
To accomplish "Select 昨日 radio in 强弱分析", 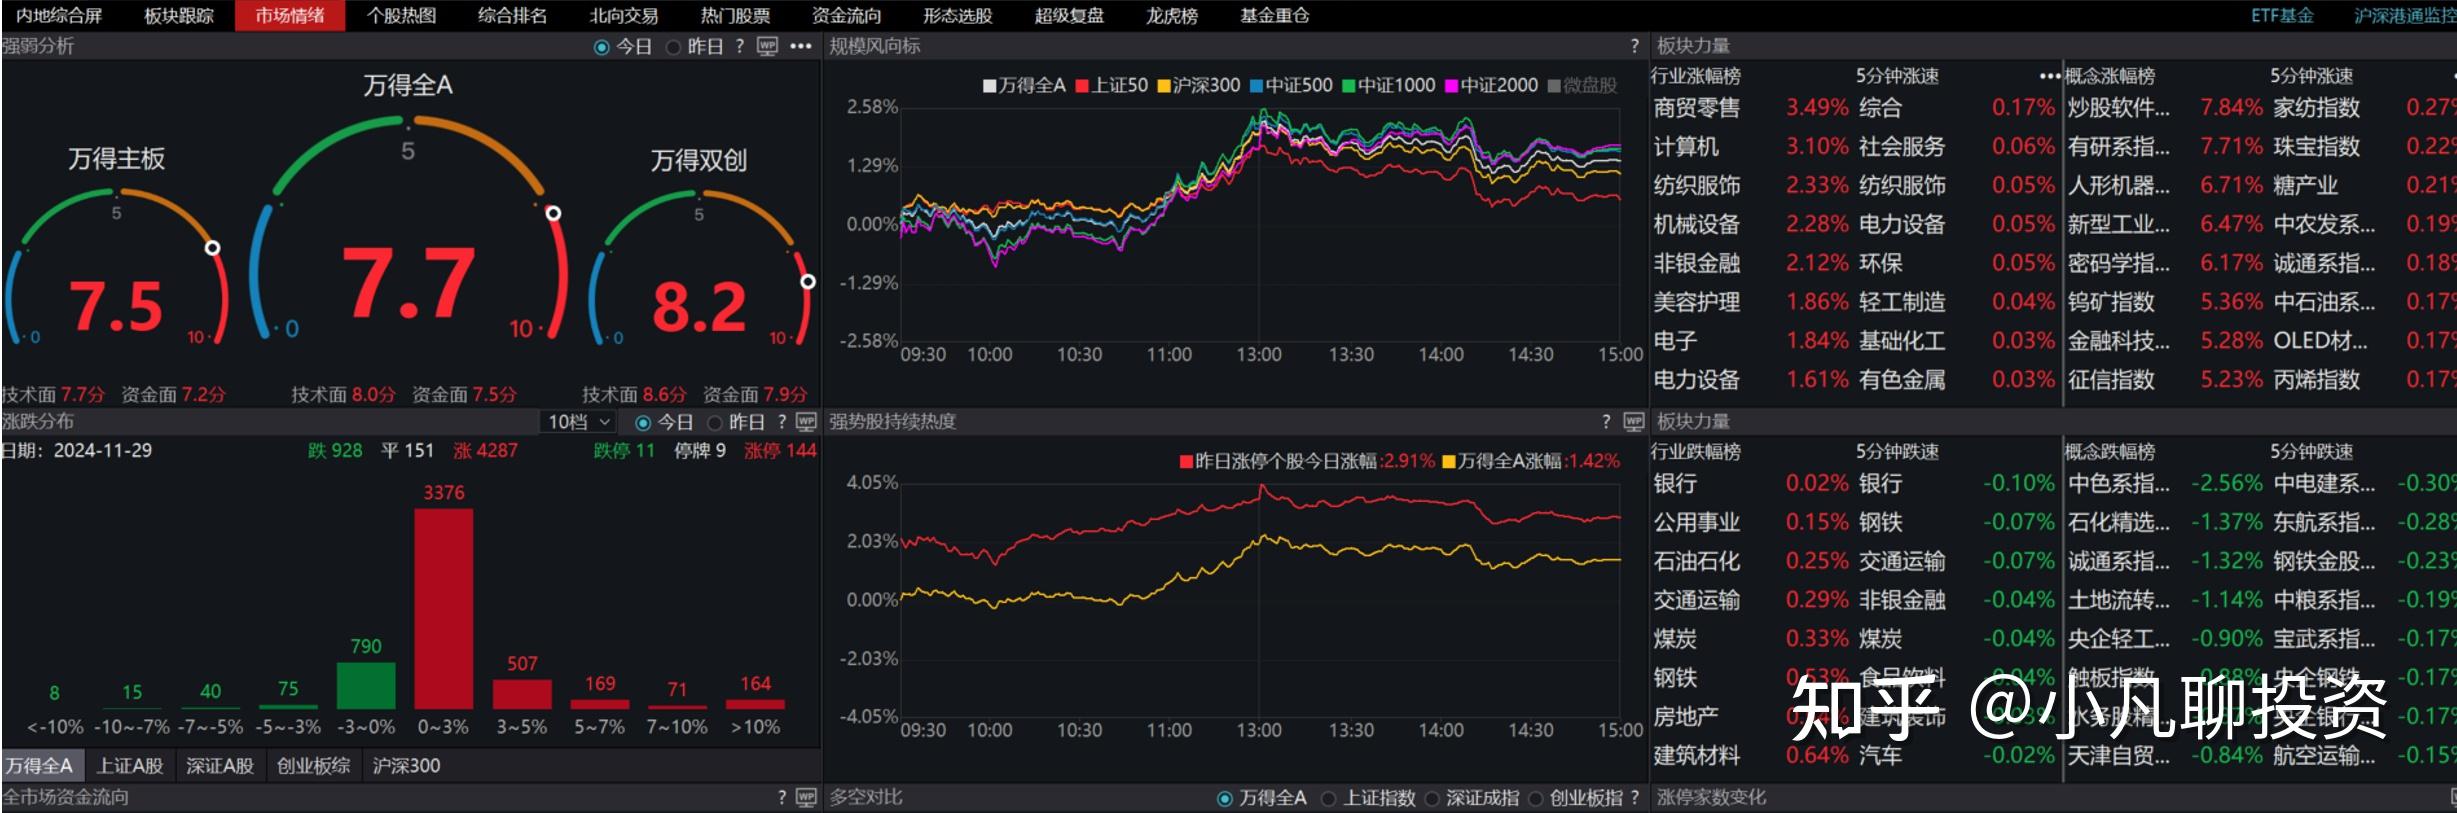I will coord(674,47).
